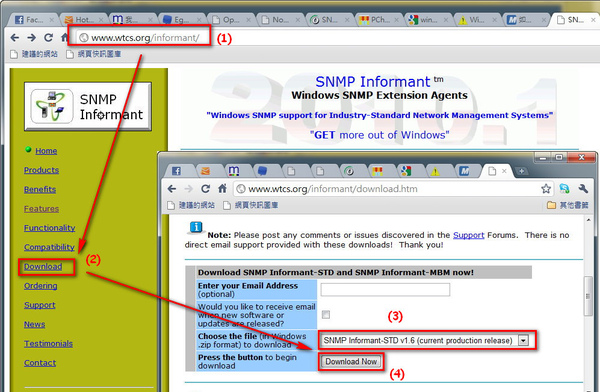Image resolution: width=600 pixels, height=392 pixels.
Task: Open the 其他書籤 bookmarks folder
Action: (x=567, y=206)
